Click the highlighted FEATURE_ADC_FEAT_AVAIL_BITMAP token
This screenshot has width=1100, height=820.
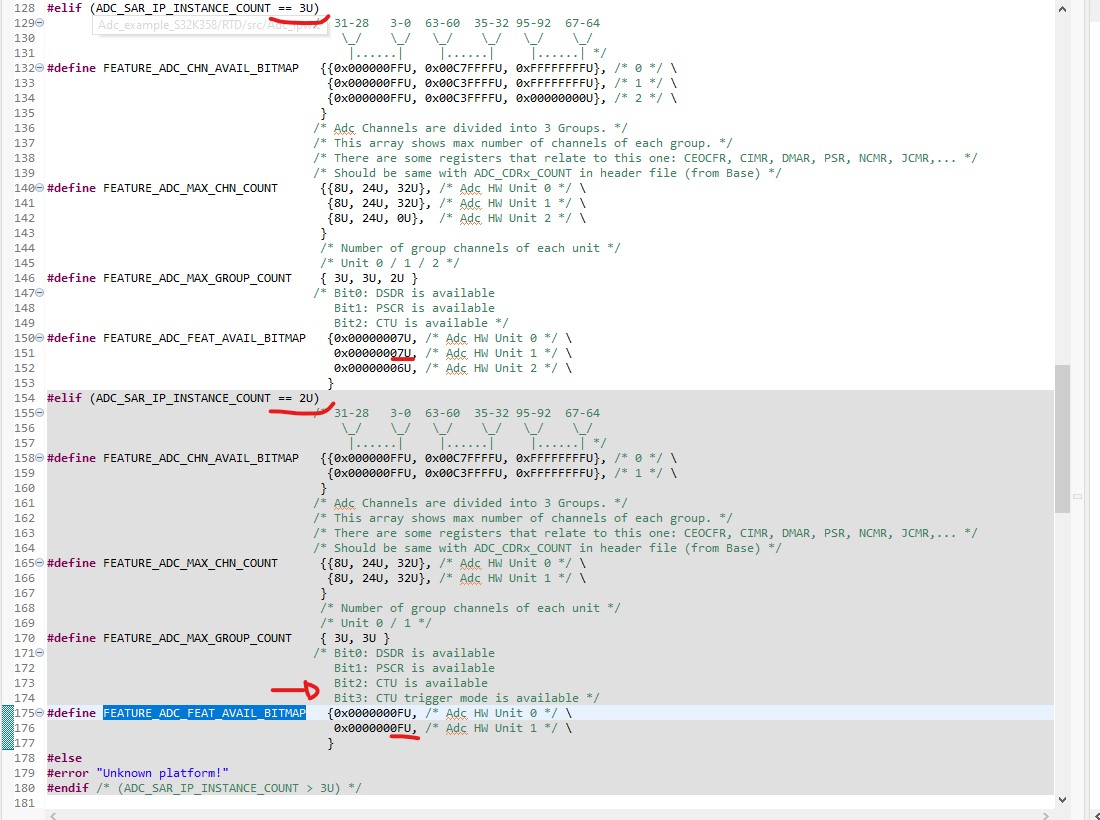click(x=204, y=713)
